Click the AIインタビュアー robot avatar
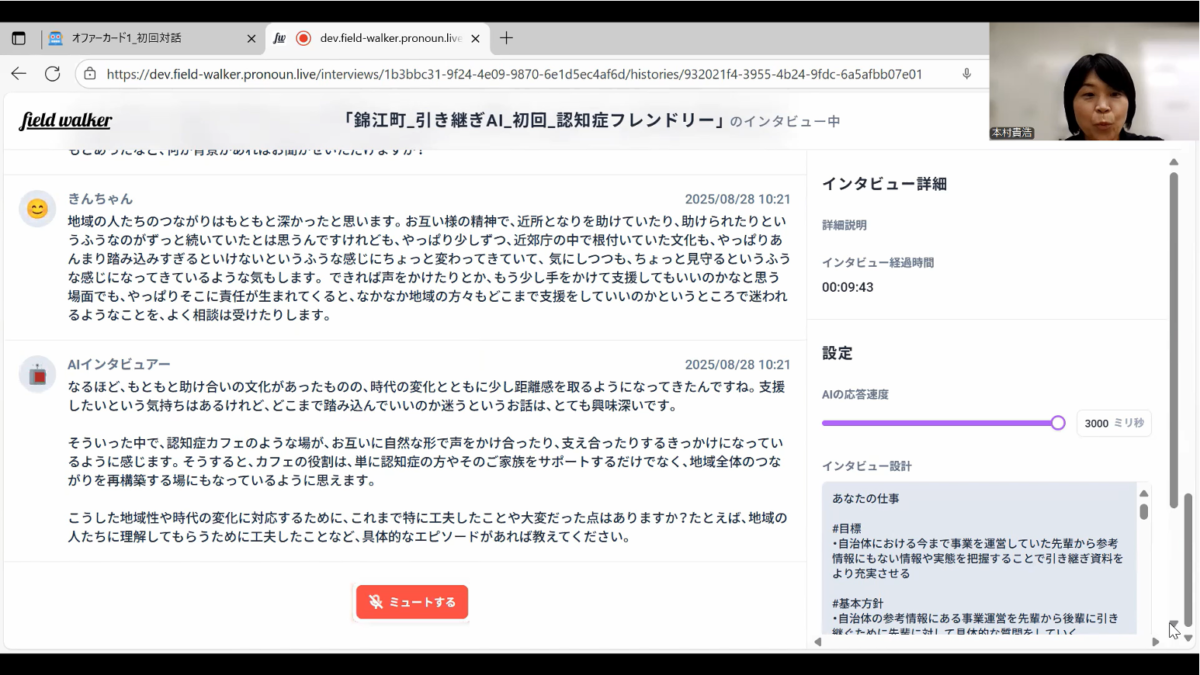The width and height of the screenshot is (1200, 675). [x=37, y=375]
